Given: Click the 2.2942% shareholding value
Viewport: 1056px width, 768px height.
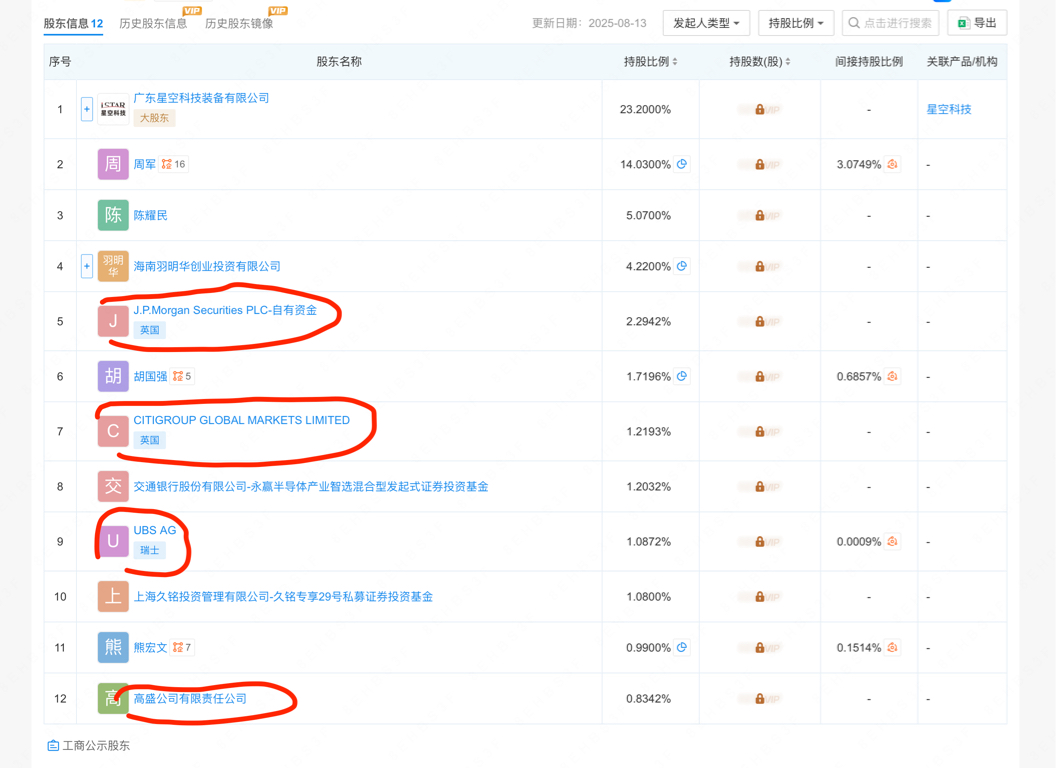Looking at the screenshot, I should tap(649, 321).
